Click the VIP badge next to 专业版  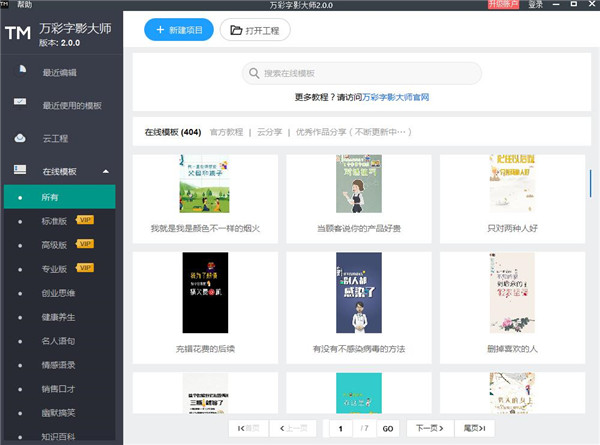(x=85, y=268)
